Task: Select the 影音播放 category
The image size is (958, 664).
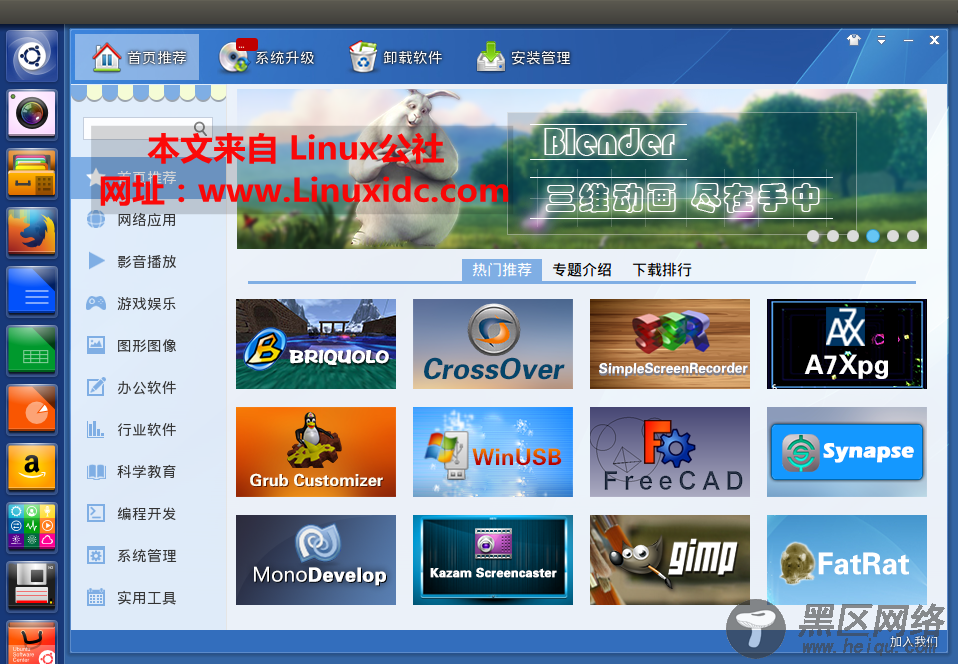Action: pyautogui.click(x=148, y=261)
